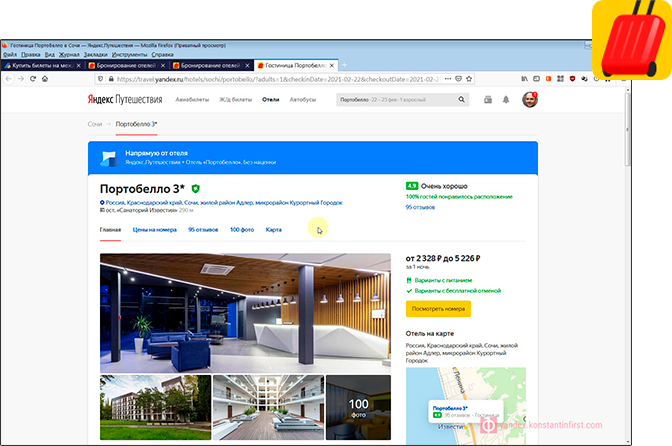
Task: Select the '100 фото' hotel tab
Action: click(242, 230)
